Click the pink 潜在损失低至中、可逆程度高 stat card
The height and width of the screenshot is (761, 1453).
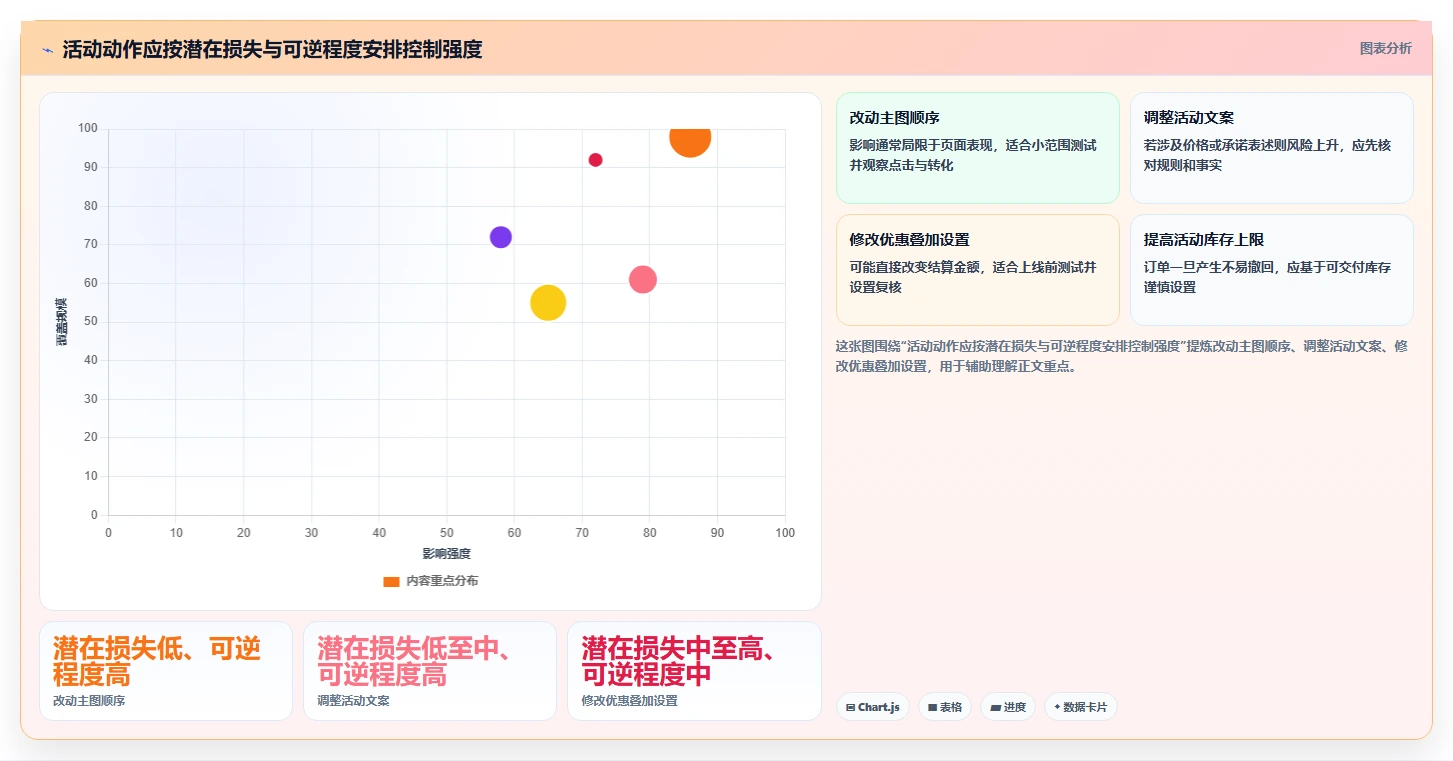click(430, 671)
